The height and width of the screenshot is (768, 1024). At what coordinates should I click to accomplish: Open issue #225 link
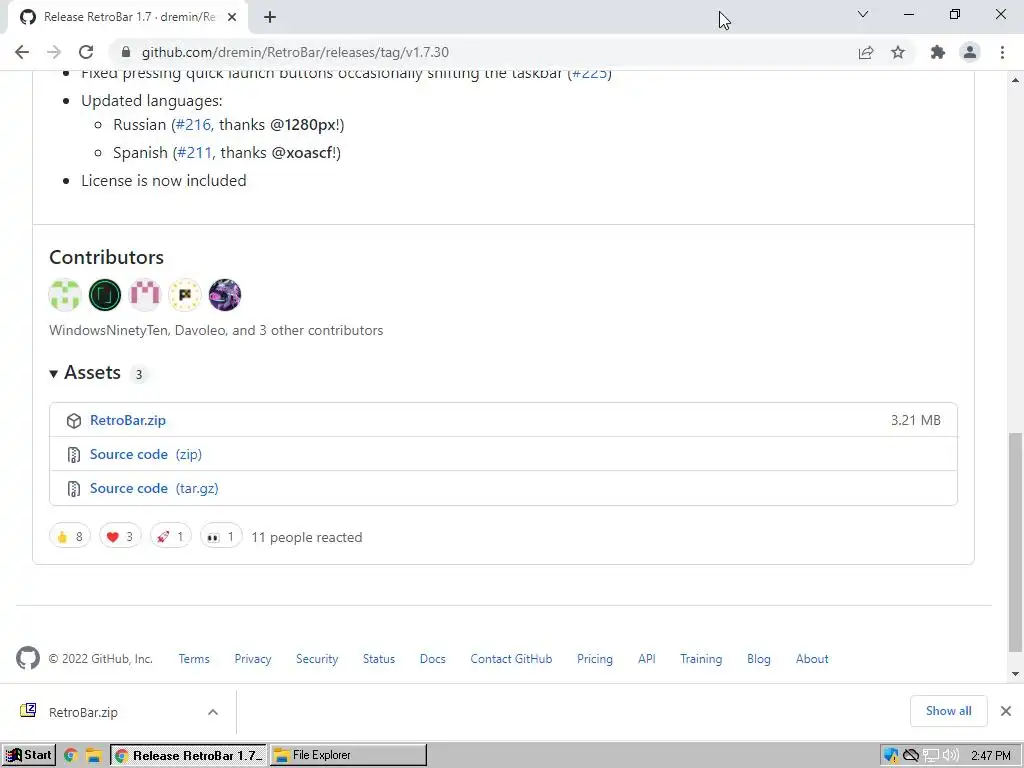pos(590,73)
